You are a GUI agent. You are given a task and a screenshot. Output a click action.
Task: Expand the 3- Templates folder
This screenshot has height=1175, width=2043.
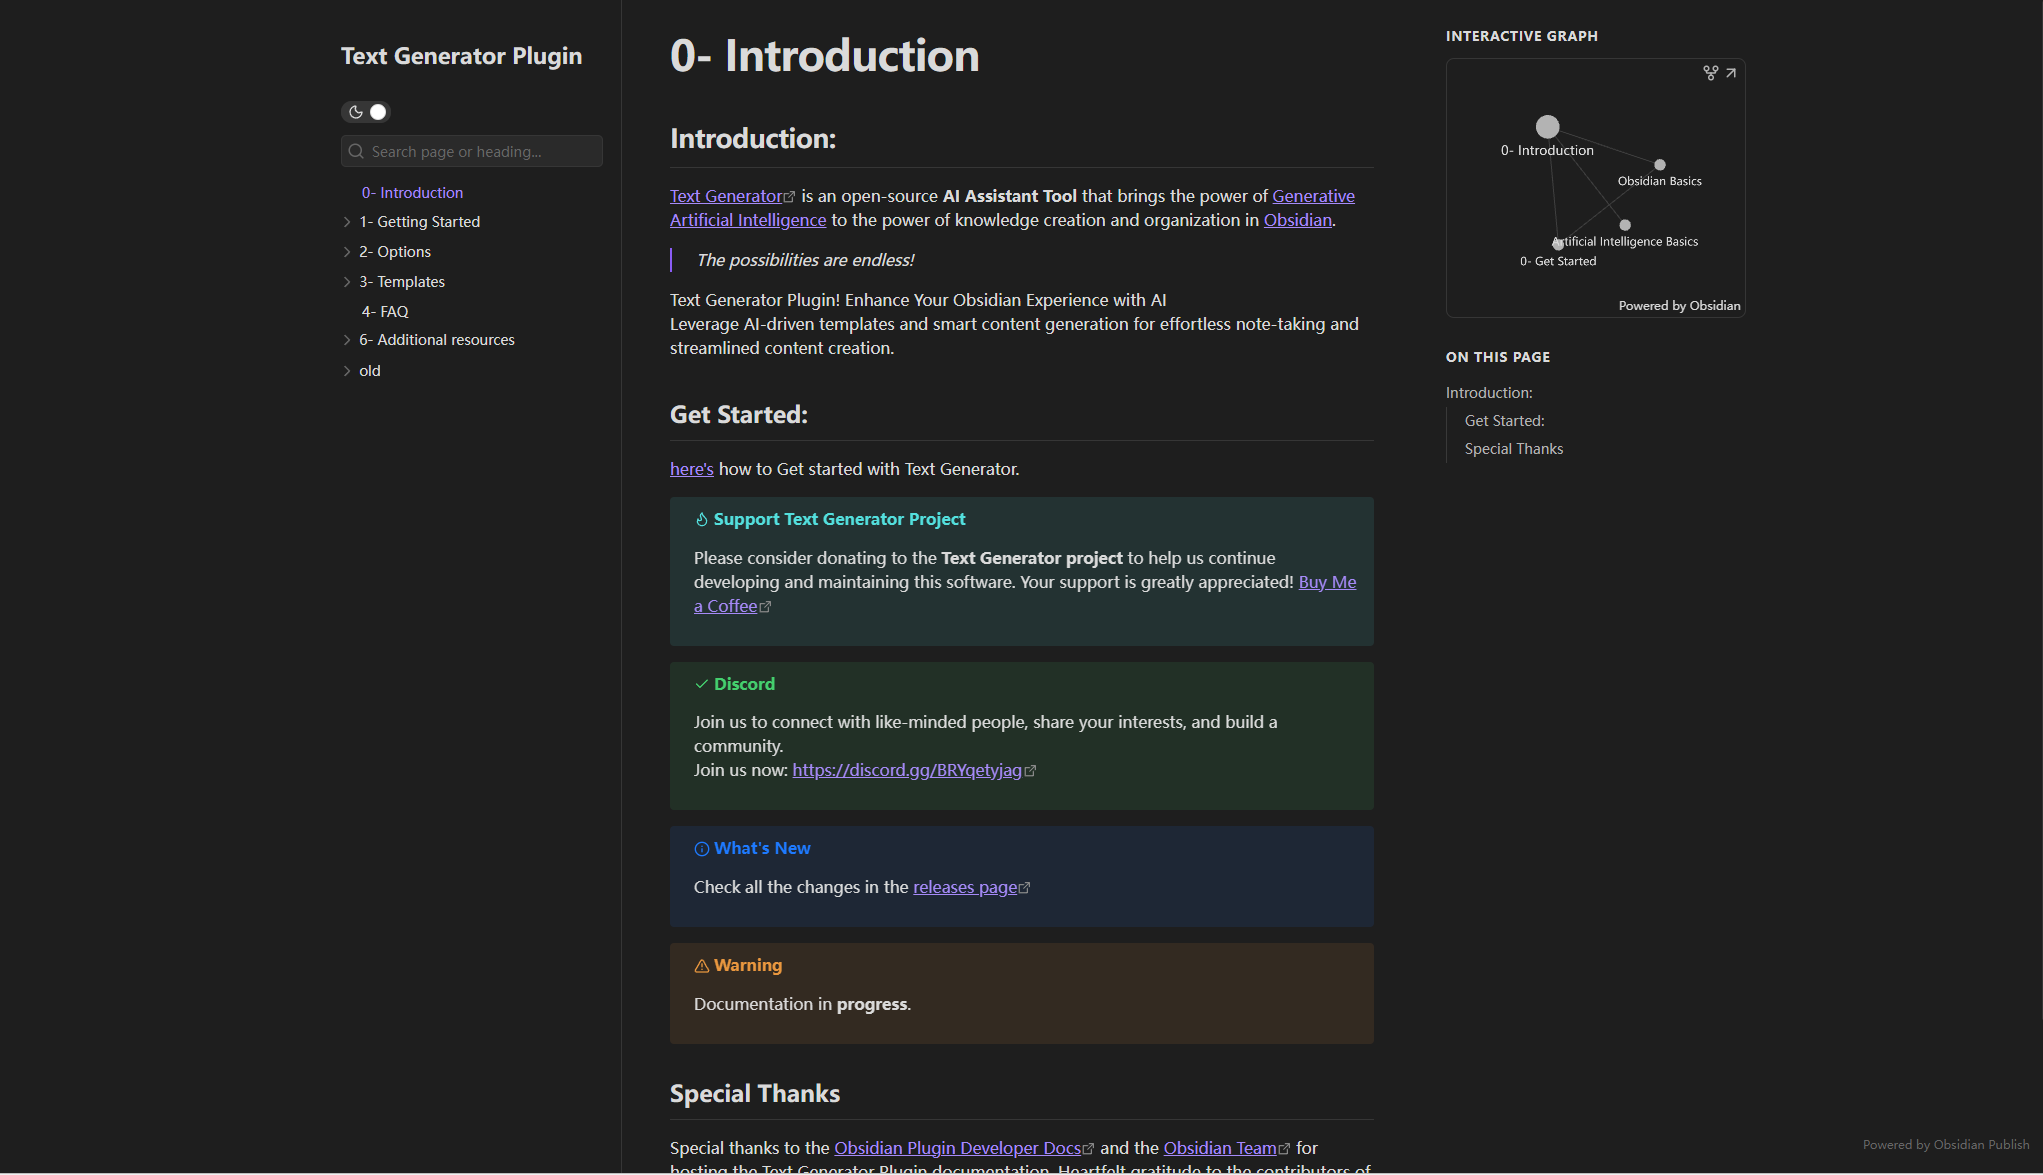(x=347, y=282)
